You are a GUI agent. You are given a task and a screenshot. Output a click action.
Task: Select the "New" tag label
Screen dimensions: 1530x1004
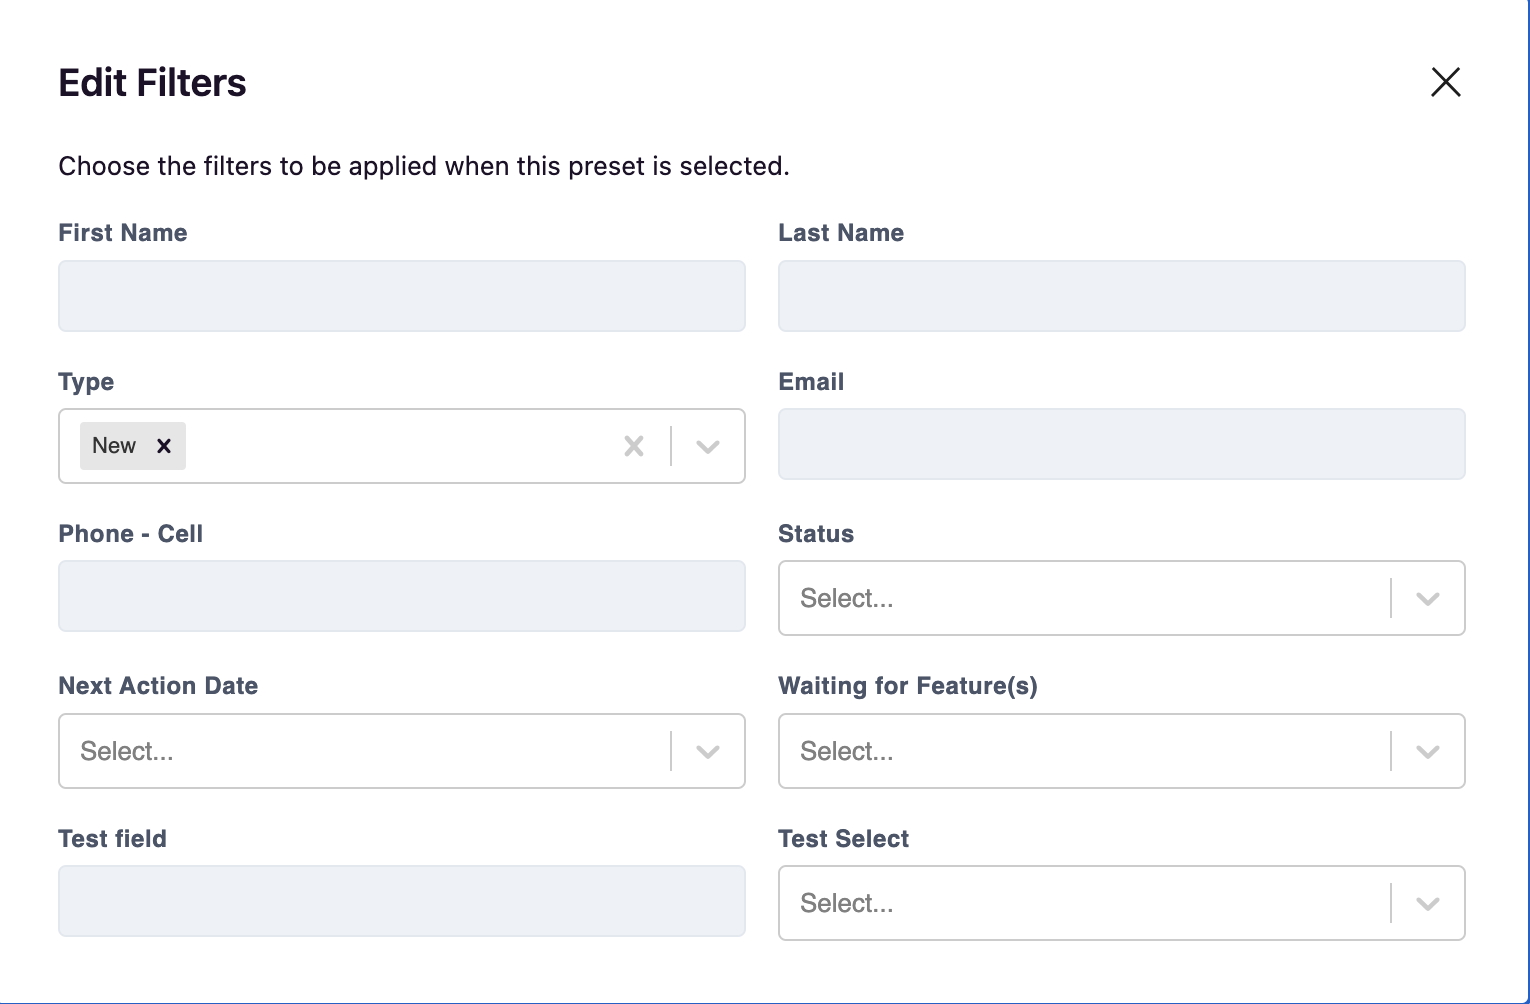click(114, 445)
